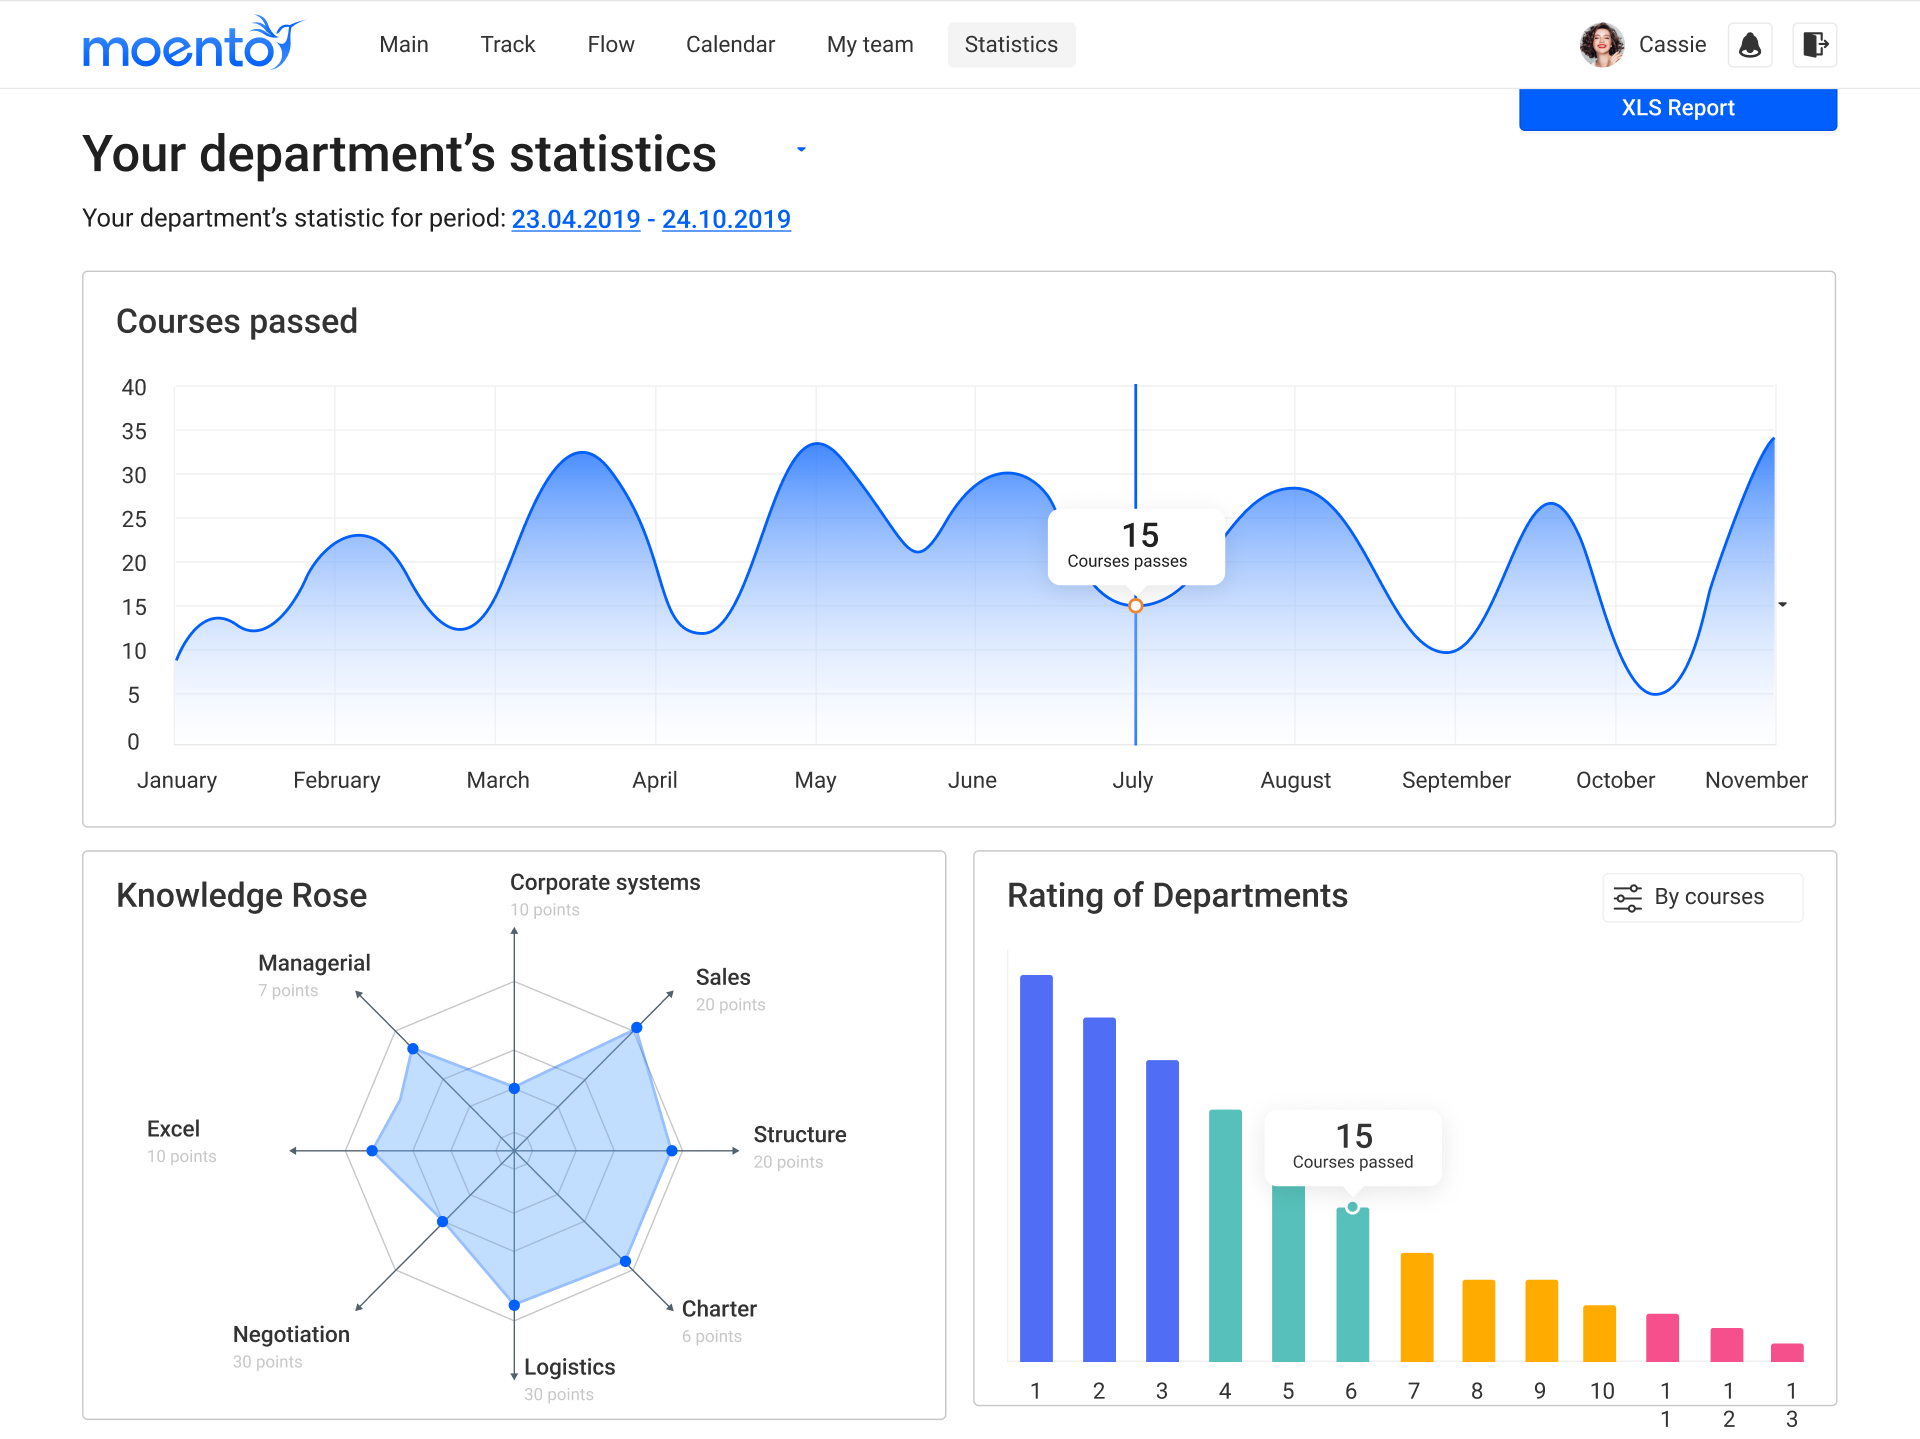Image resolution: width=1920 pixels, height=1439 pixels.
Task: Open the Flow navigation item
Action: (x=610, y=45)
